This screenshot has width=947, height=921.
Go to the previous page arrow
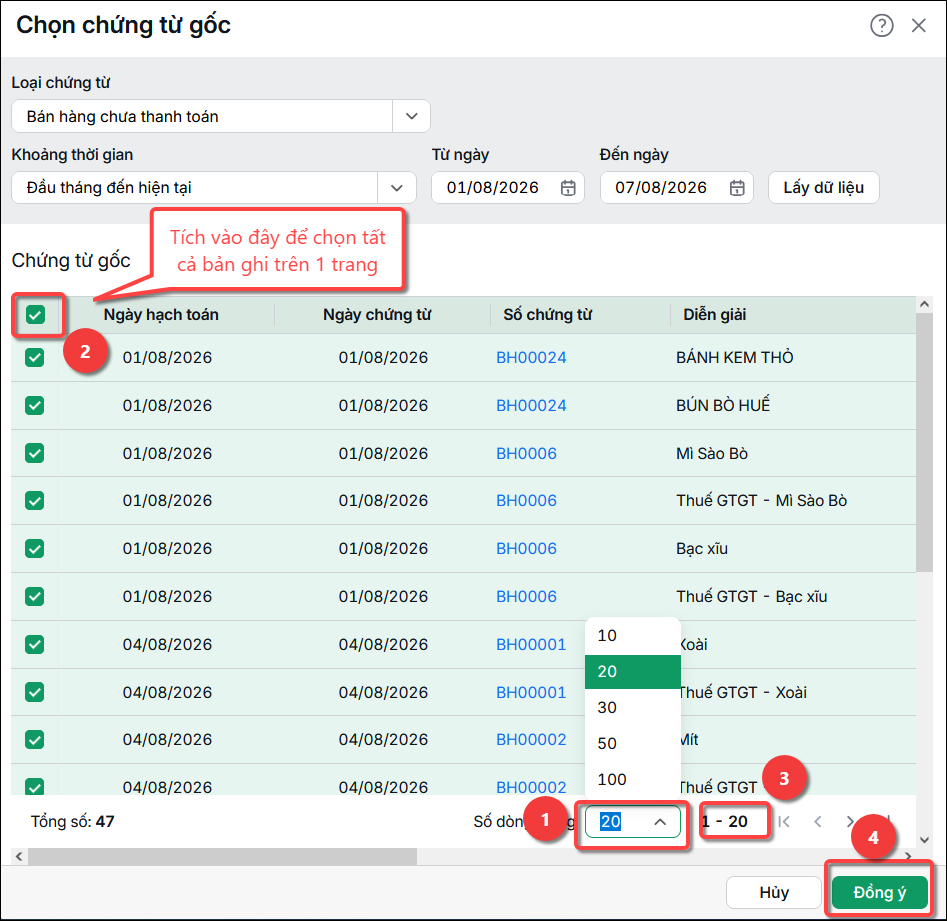(x=818, y=821)
